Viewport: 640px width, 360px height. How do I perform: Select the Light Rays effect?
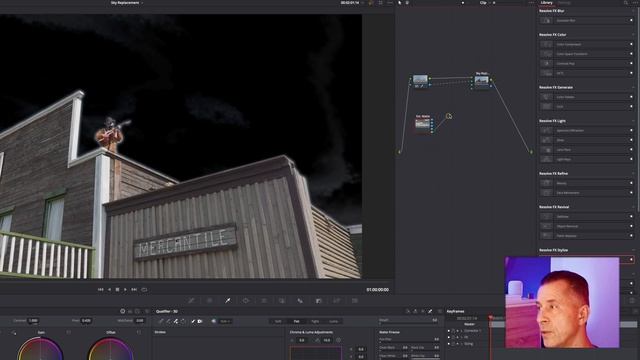[586, 159]
